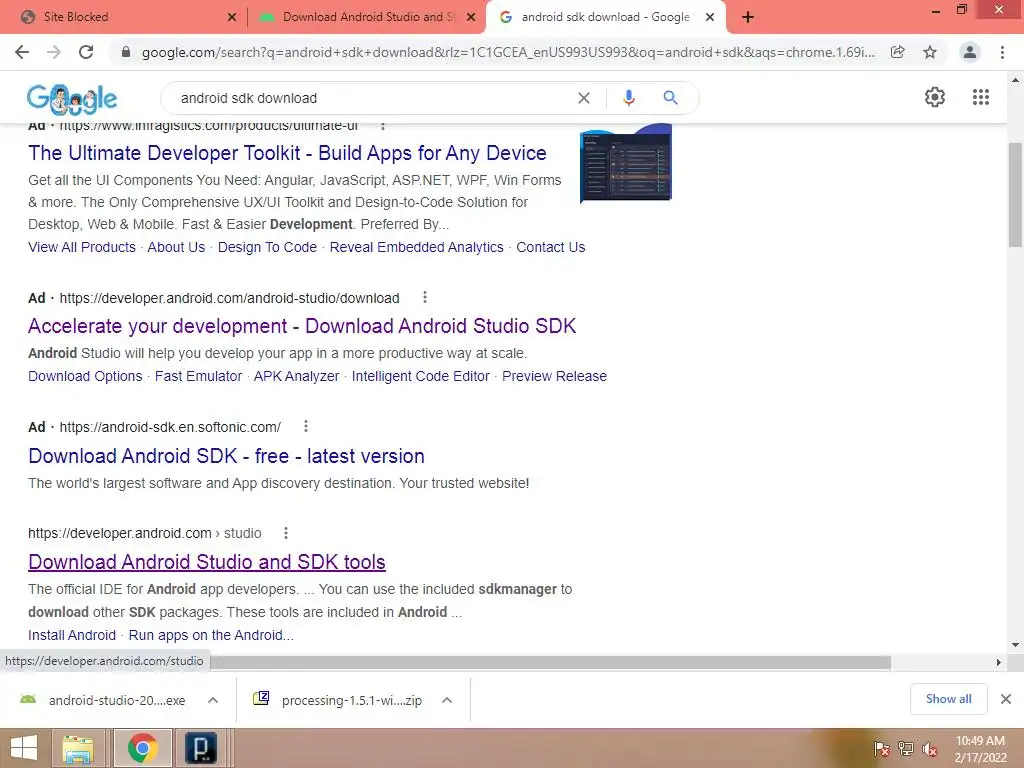Open the Design To Code sitelink
The width and height of the screenshot is (1024, 768).
pyautogui.click(x=267, y=248)
